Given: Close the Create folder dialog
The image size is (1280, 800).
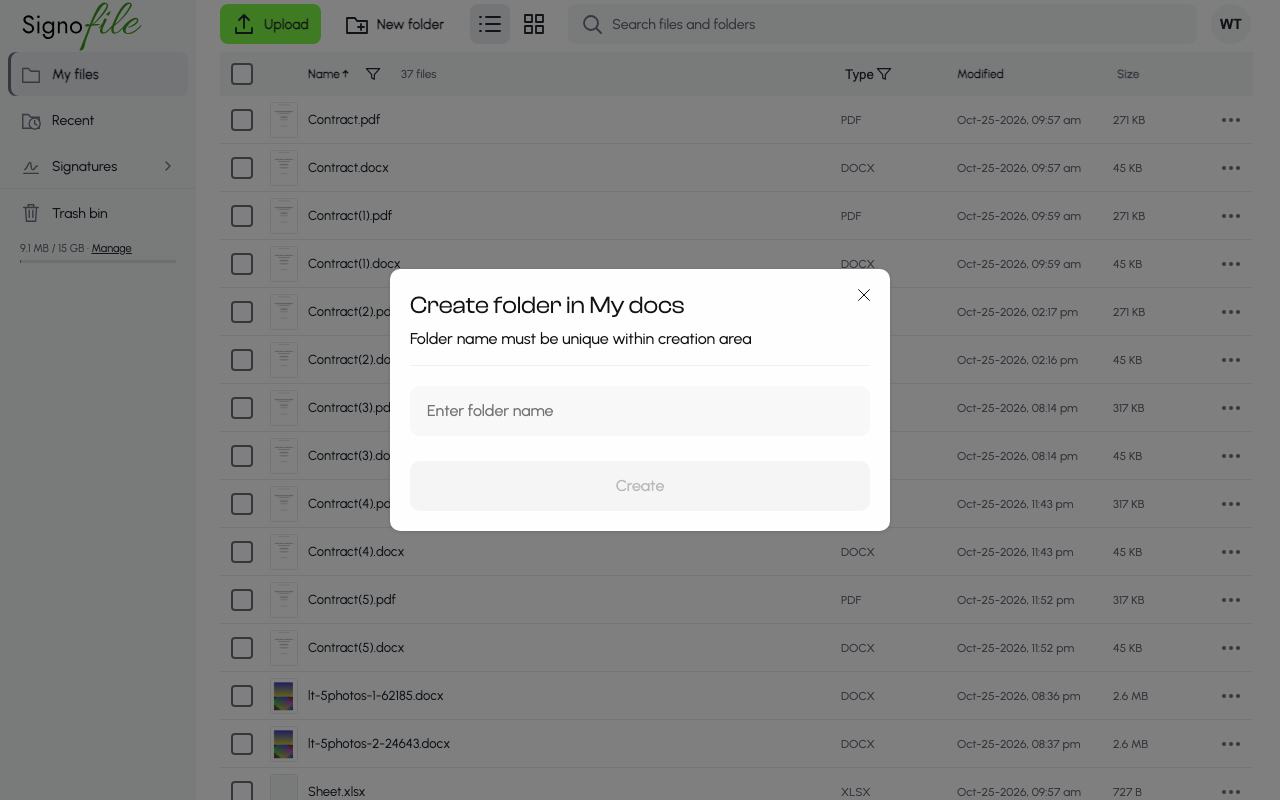Looking at the screenshot, I should 864,295.
